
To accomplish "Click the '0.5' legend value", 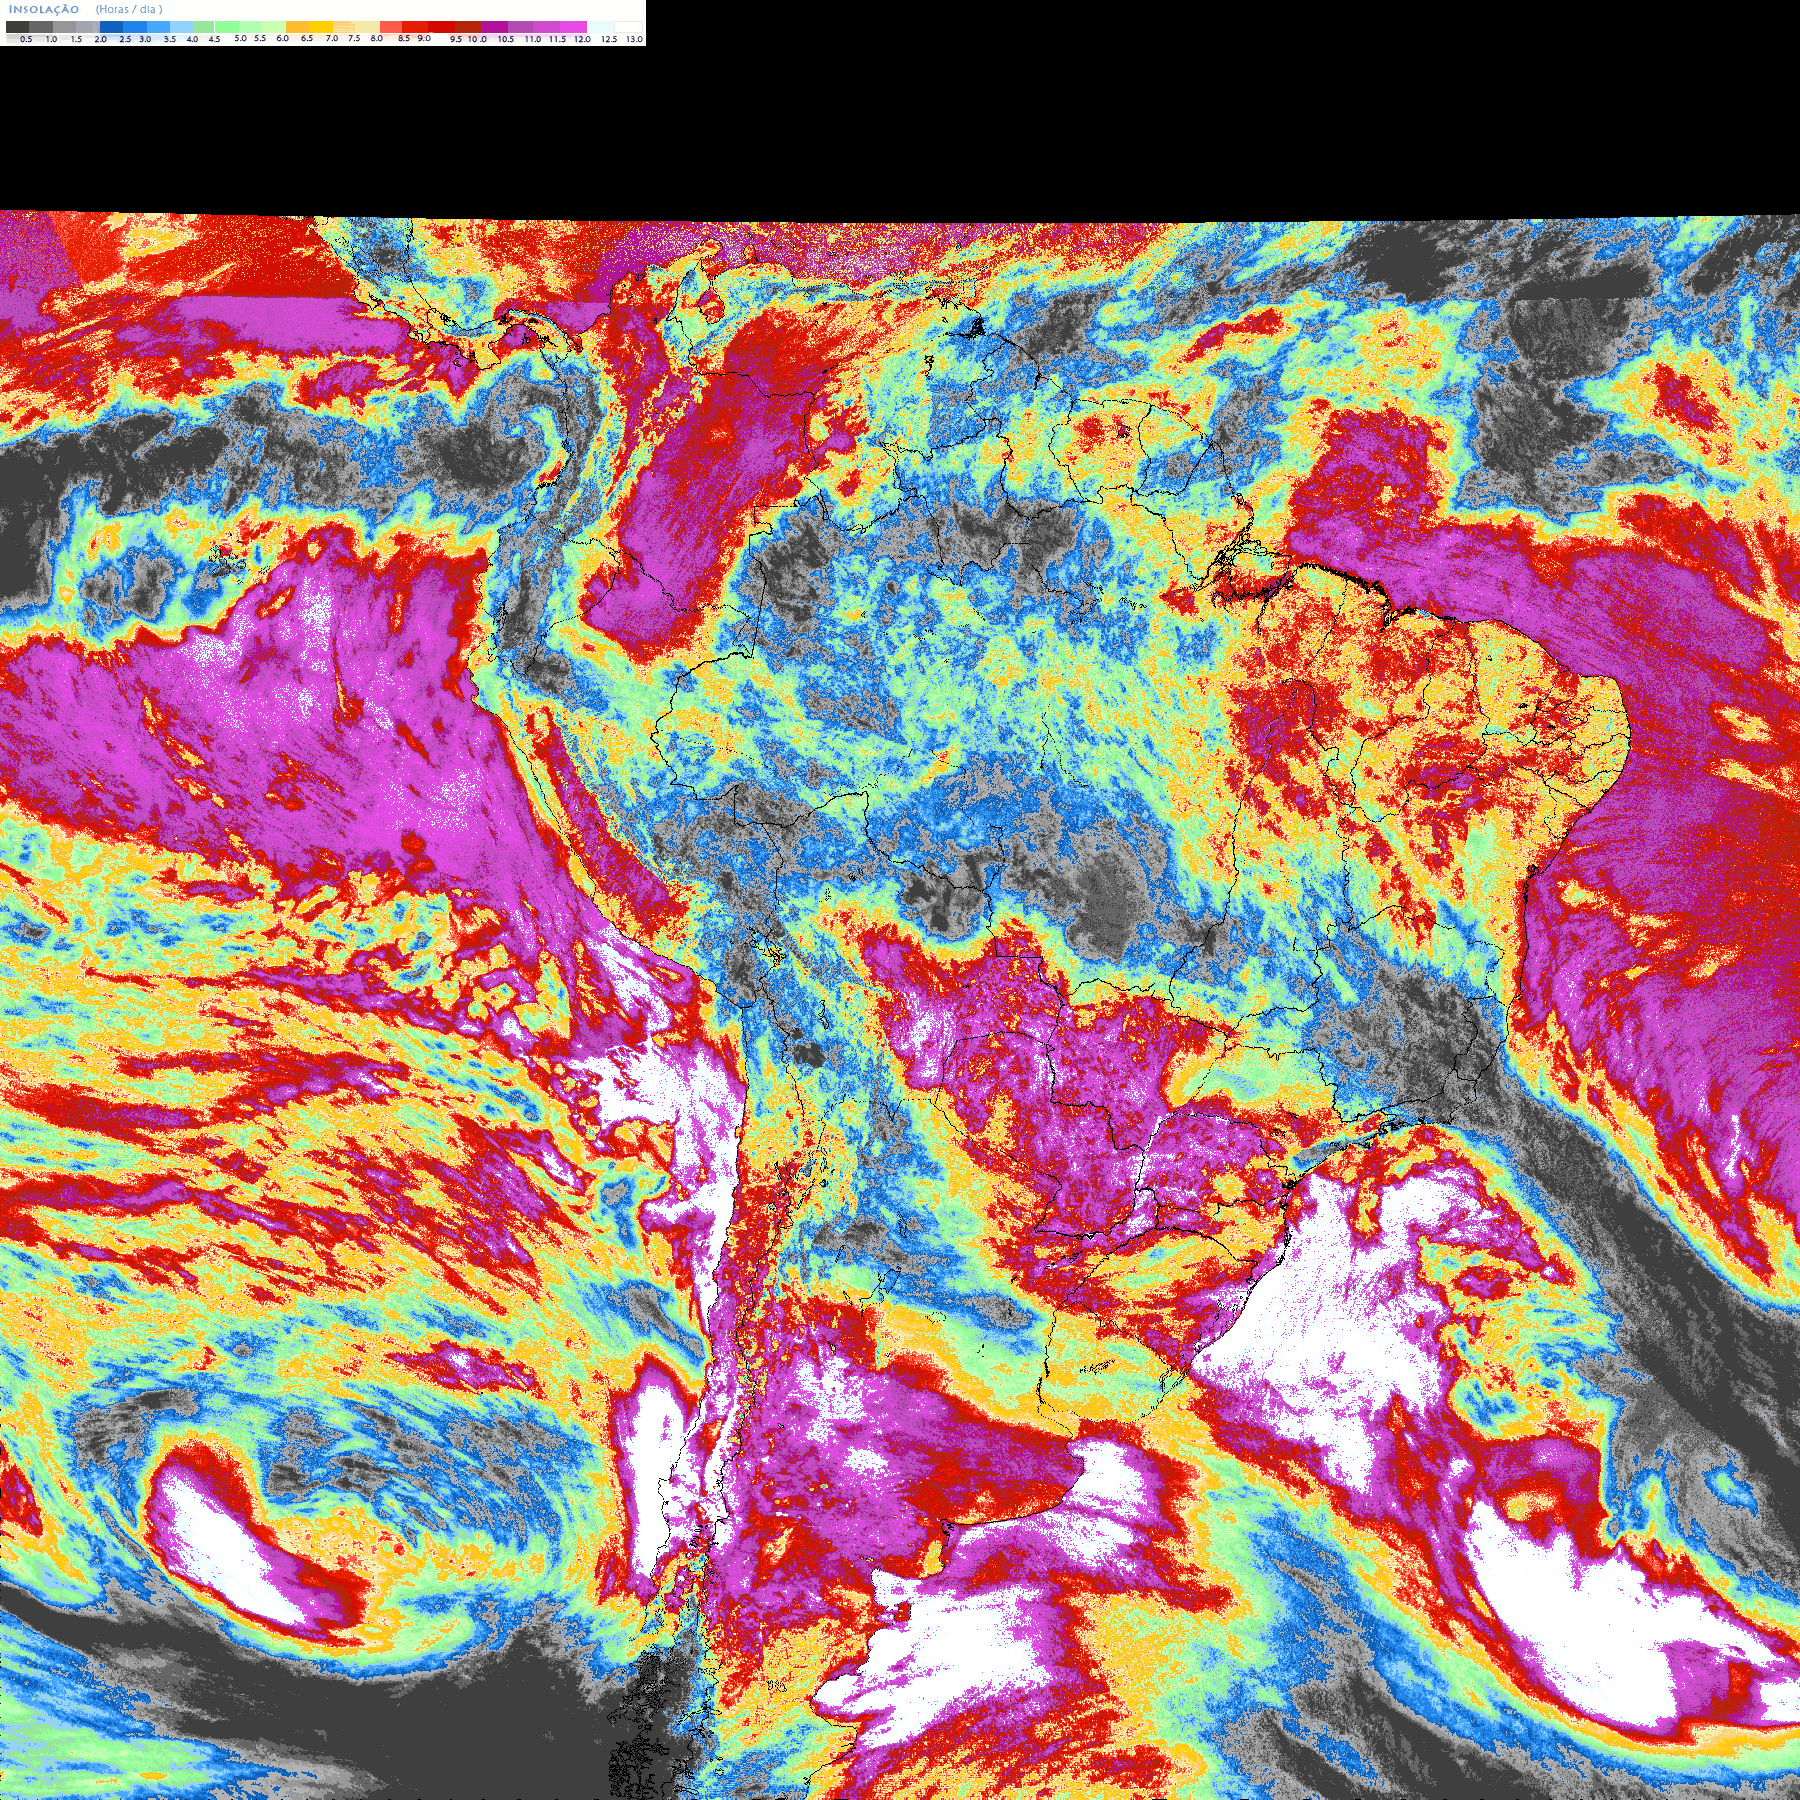I will (26, 39).
